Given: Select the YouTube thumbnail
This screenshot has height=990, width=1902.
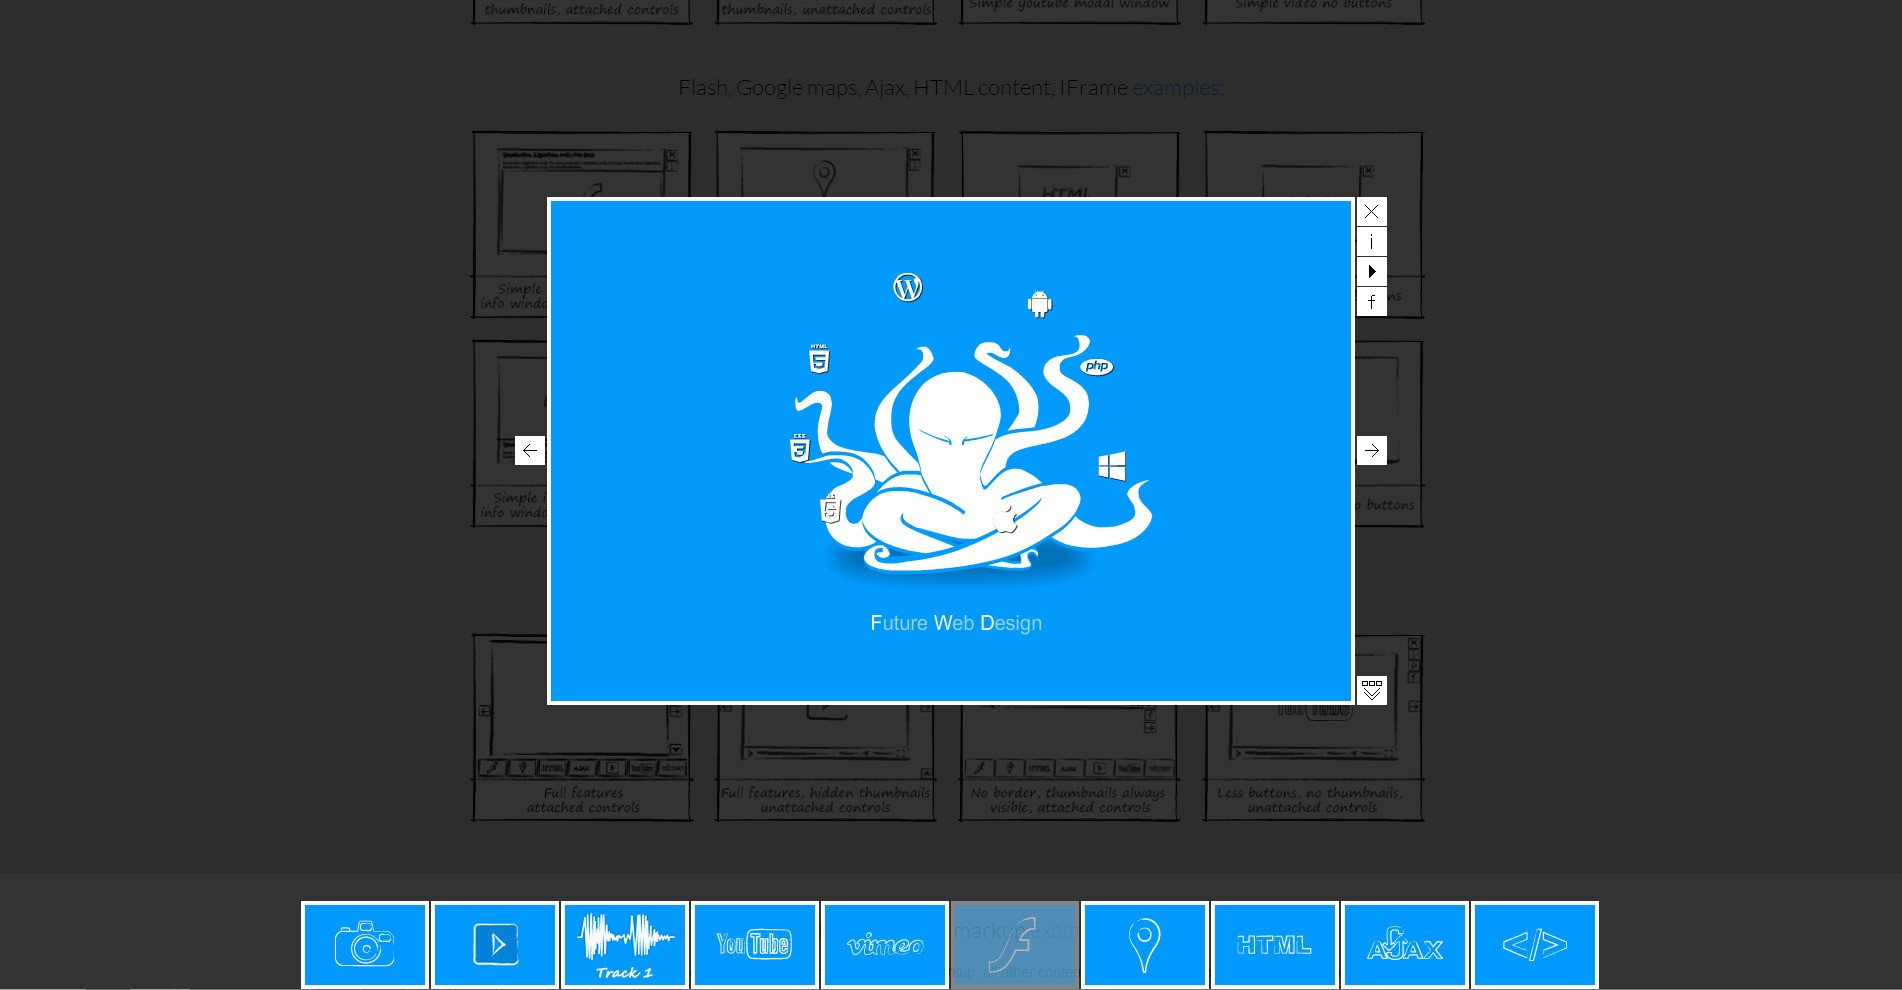Looking at the screenshot, I should coord(755,945).
